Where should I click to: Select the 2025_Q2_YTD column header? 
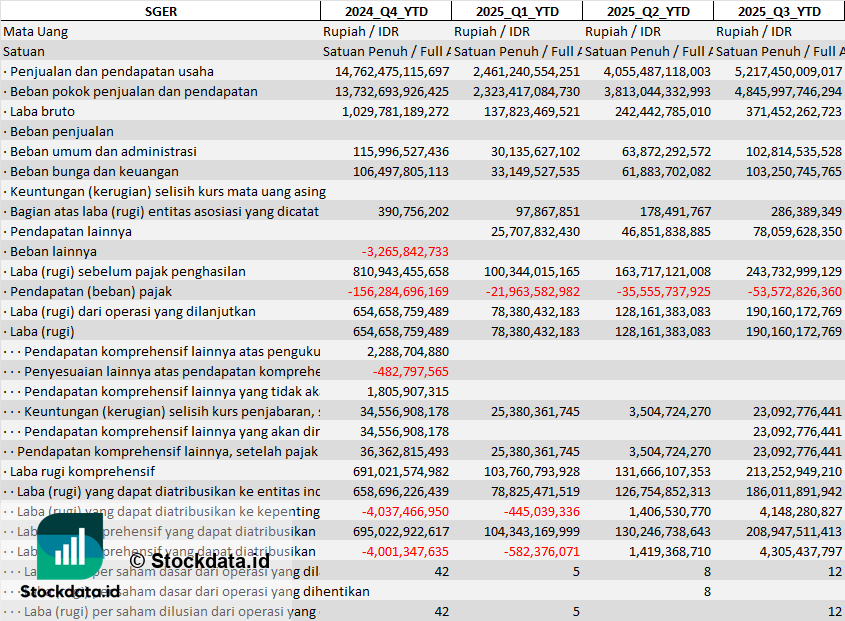648,11
